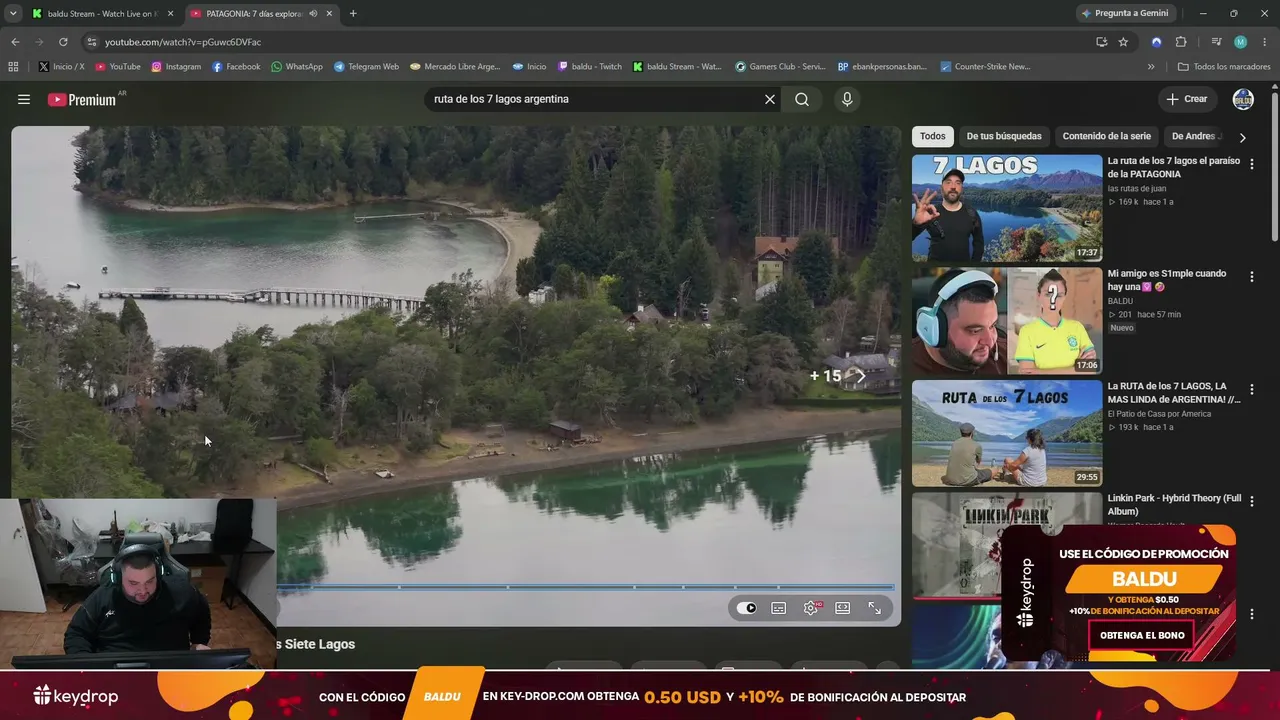Open the '7 LAGOS' 17:37 video thumbnail

pyautogui.click(x=1007, y=208)
